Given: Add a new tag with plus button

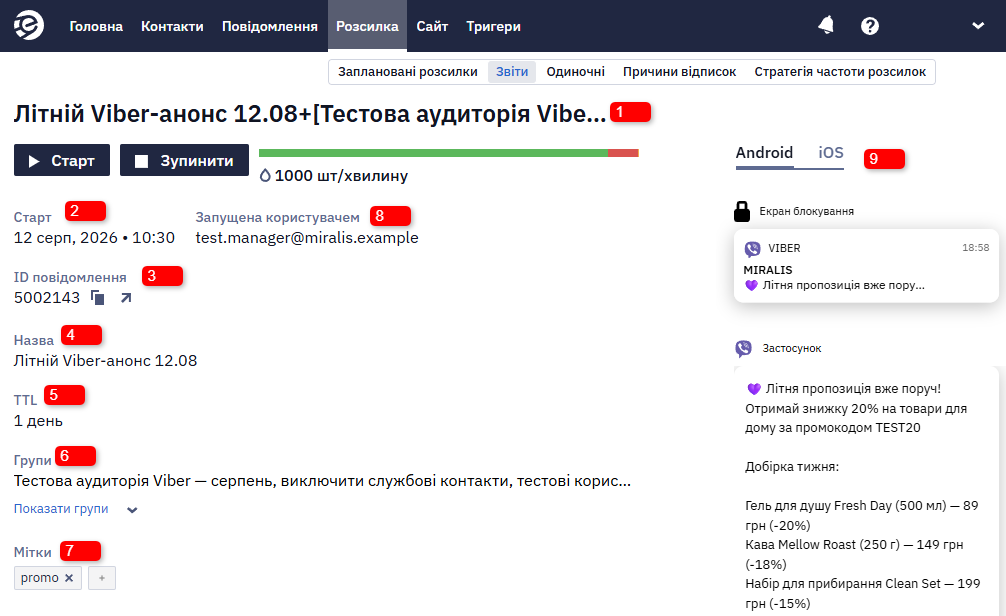Looking at the screenshot, I should pos(101,578).
